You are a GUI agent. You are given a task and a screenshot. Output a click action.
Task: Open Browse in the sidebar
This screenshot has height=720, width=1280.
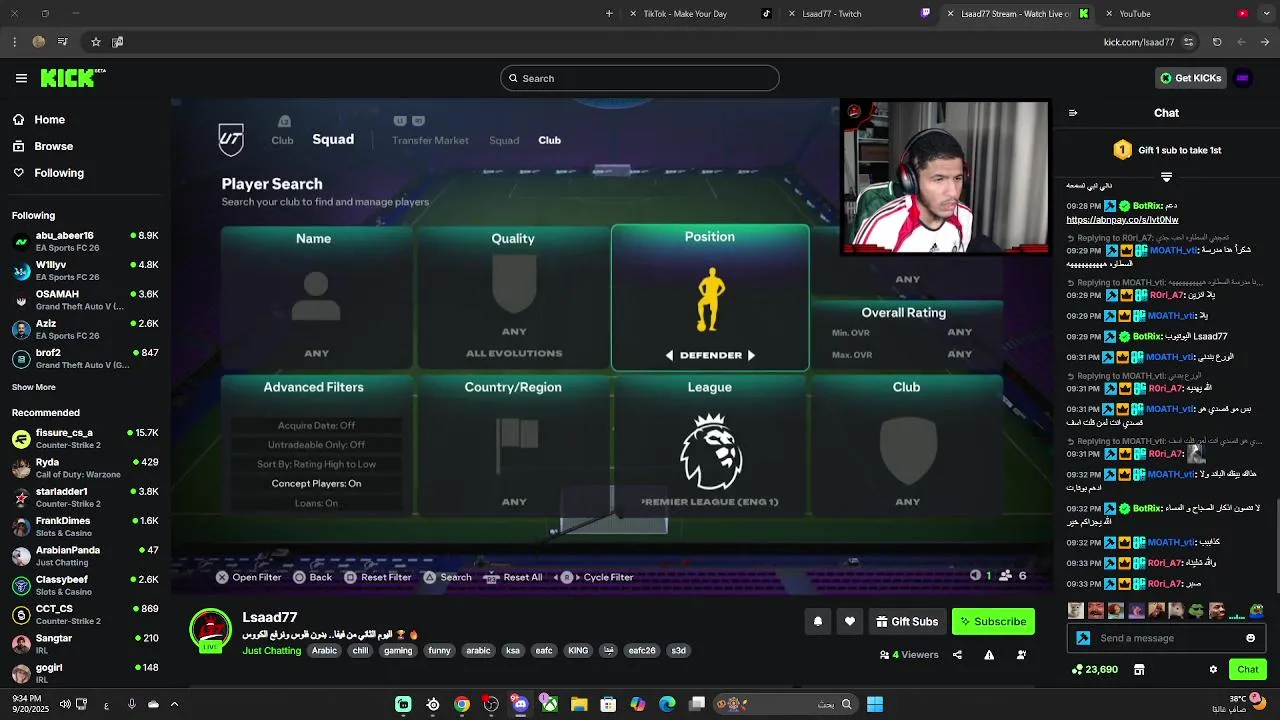tap(43, 146)
